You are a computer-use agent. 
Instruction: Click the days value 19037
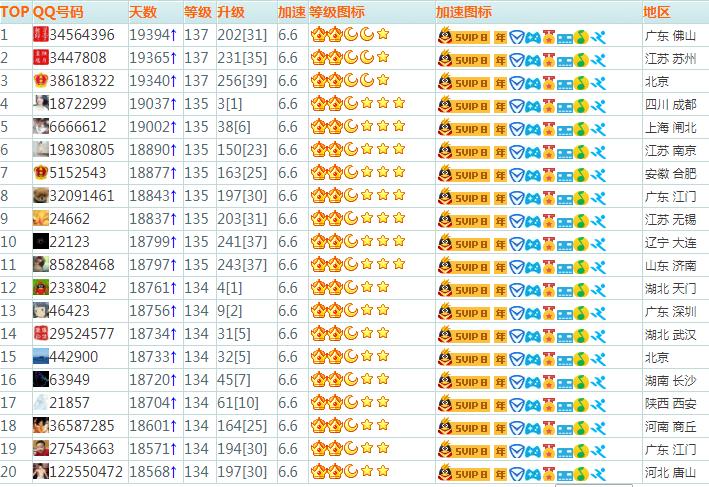coord(150,104)
